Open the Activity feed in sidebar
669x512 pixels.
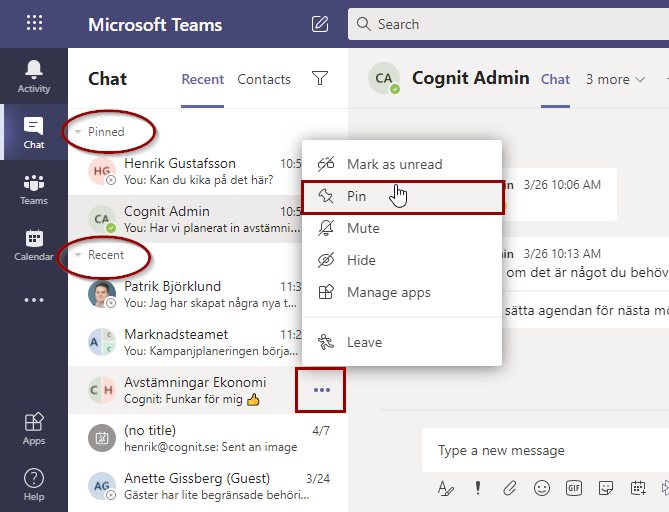pyautogui.click(x=34, y=76)
